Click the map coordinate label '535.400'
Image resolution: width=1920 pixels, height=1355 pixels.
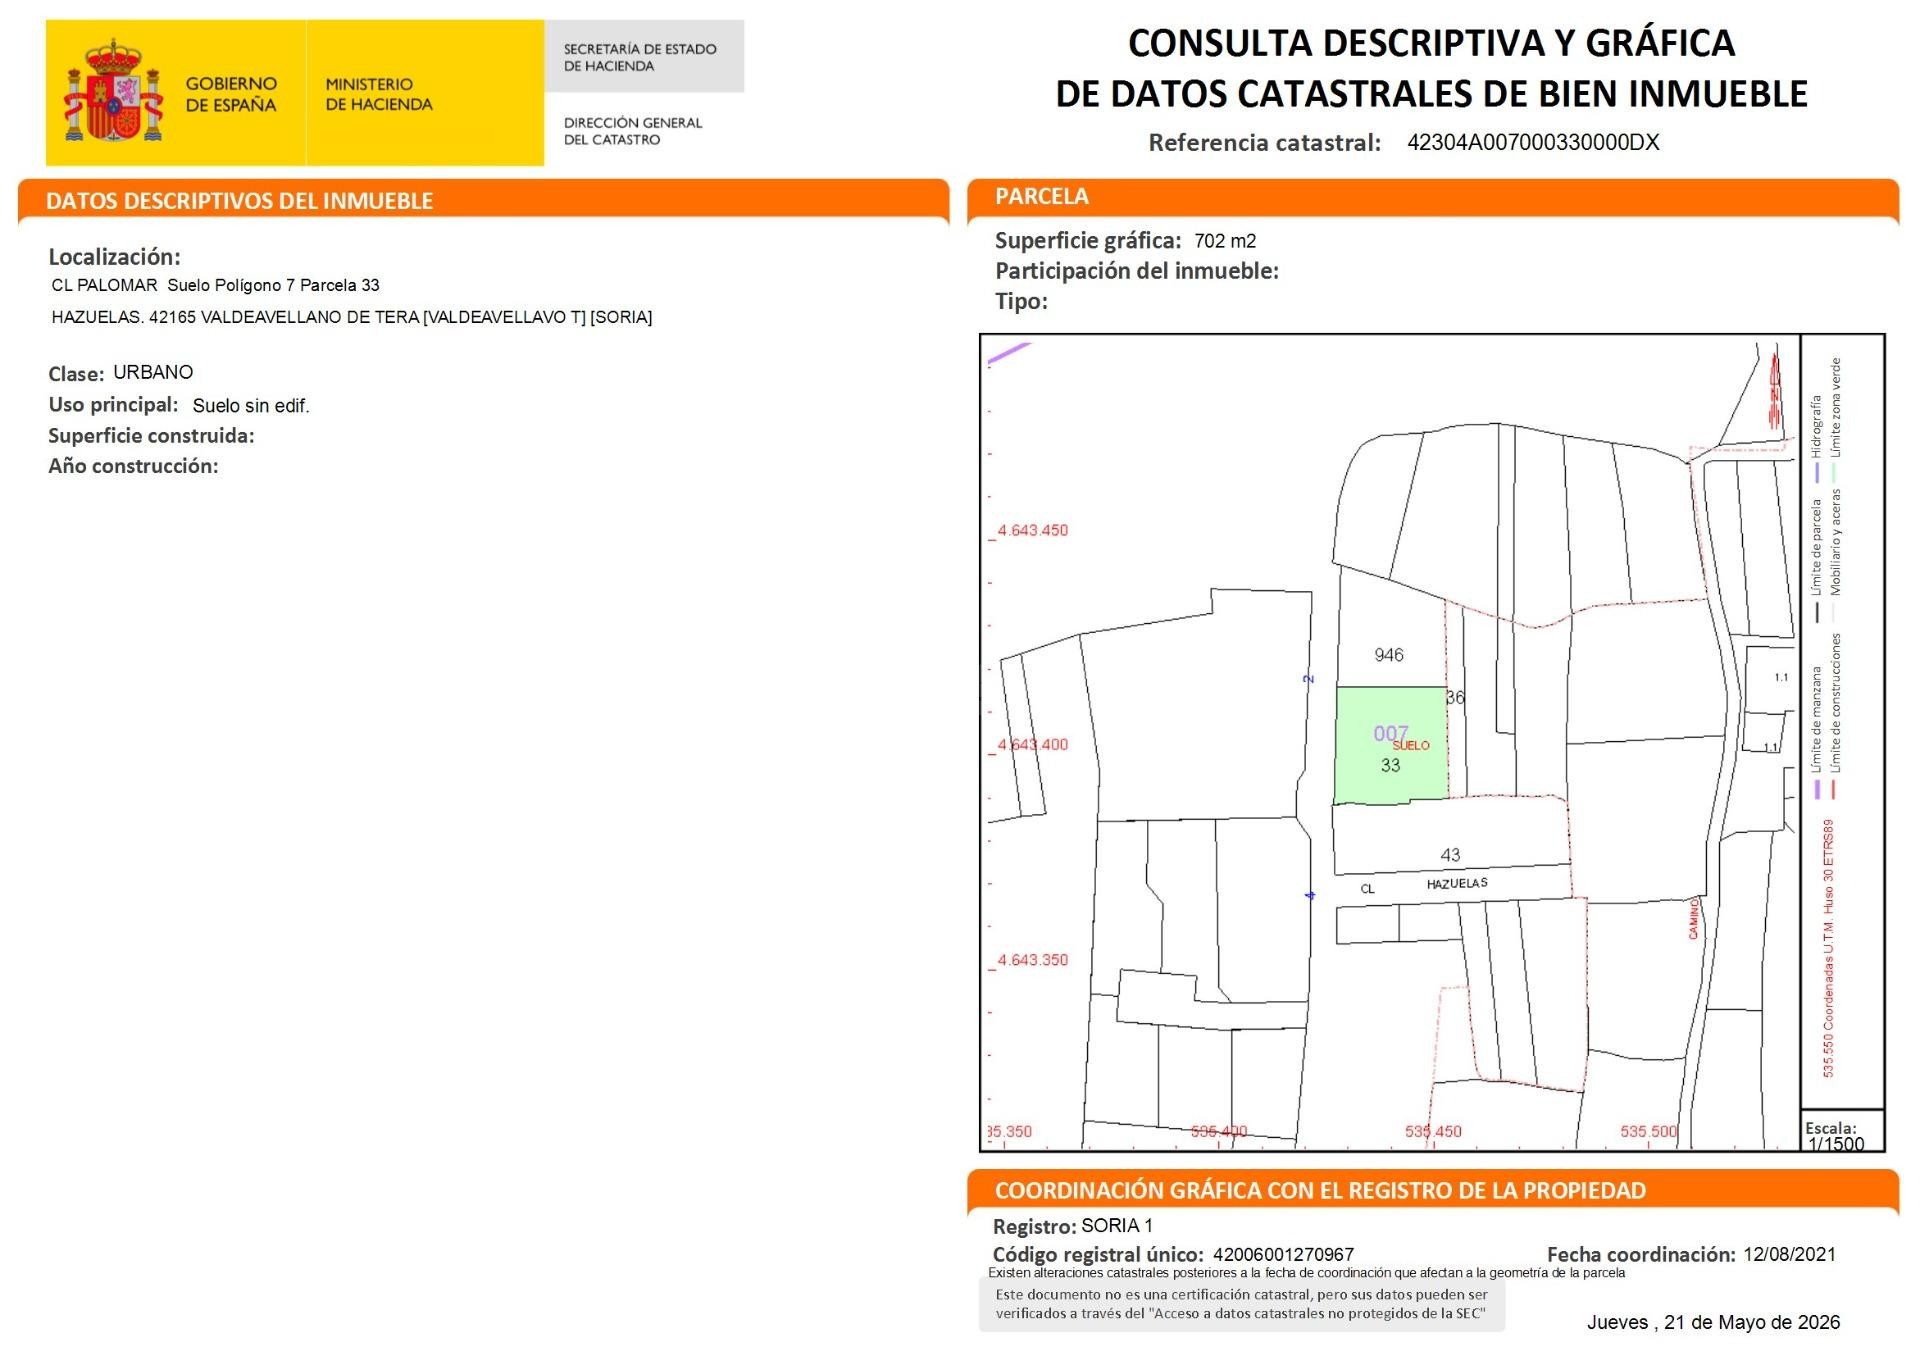point(1219,1132)
